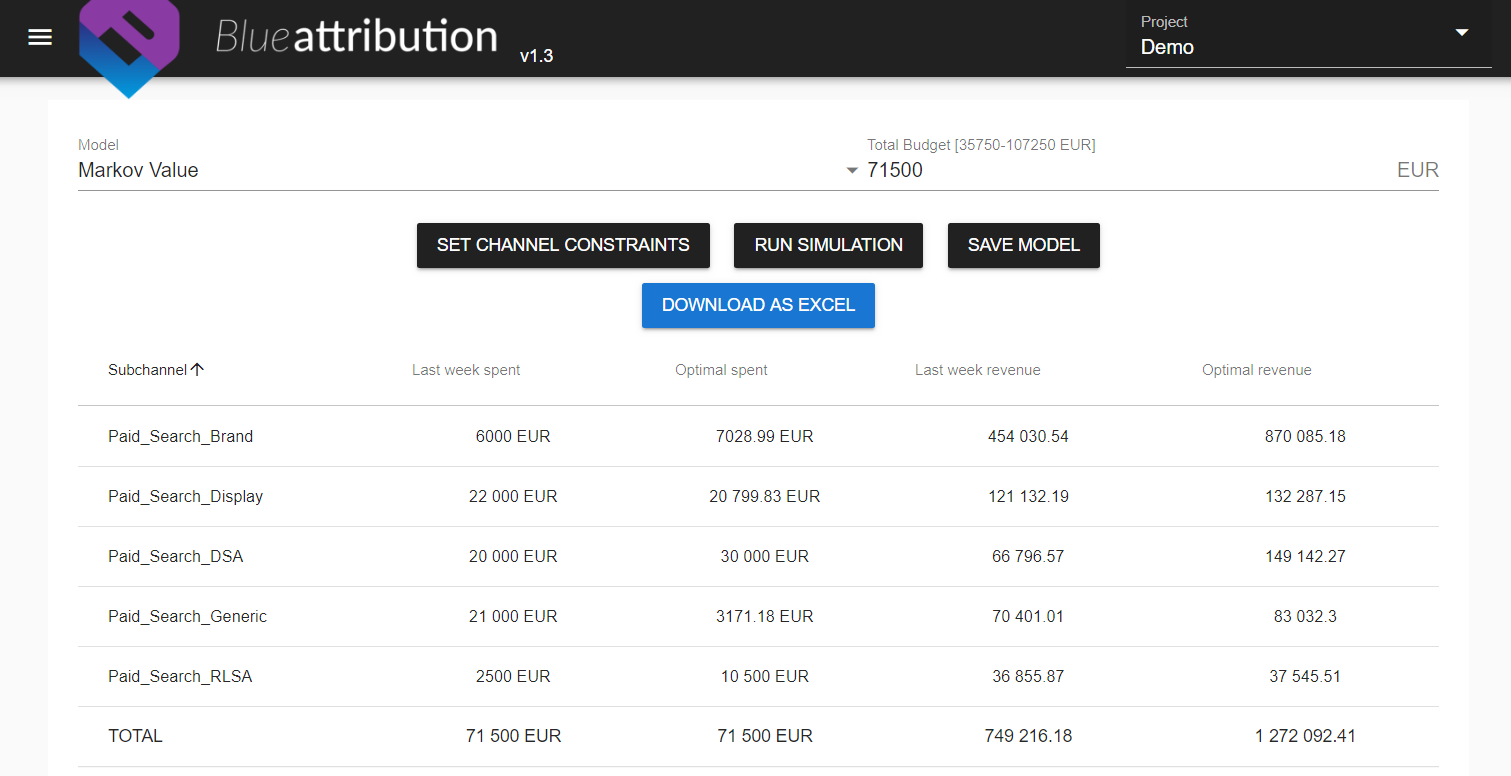Click the Set Channel Constraints button
This screenshot has width=1511, height=776.
coord(563,245)
